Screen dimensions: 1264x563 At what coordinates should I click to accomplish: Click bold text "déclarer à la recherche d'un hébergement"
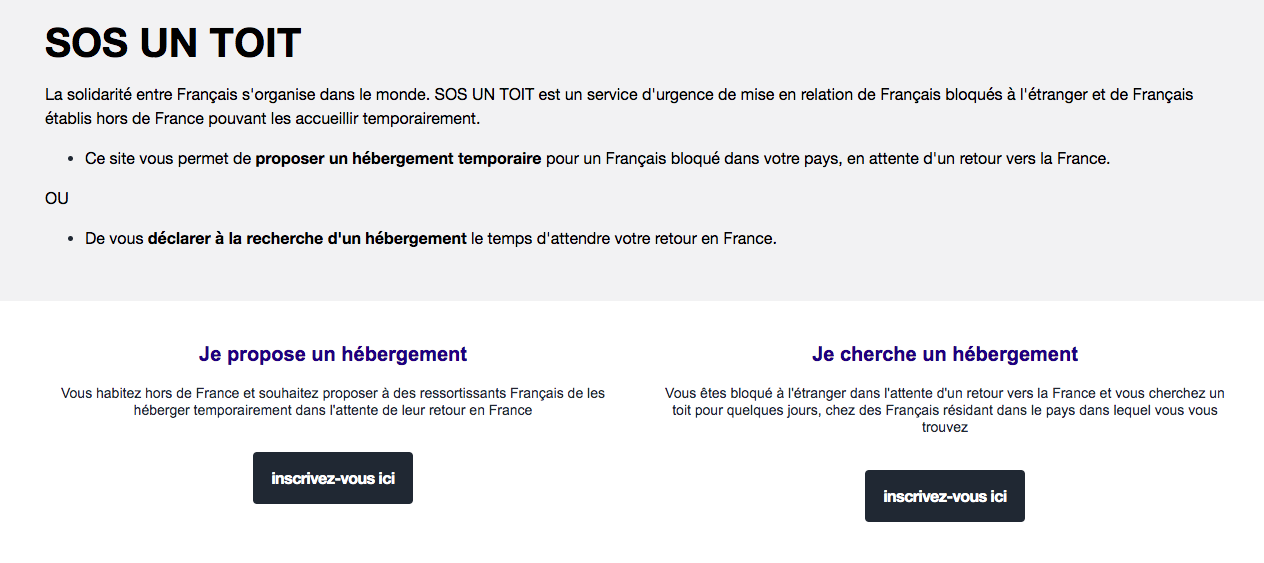[307, 238]
